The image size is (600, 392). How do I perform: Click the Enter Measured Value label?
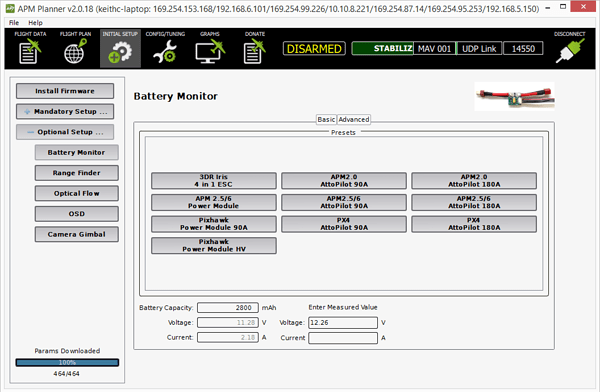tap(343, 307)
